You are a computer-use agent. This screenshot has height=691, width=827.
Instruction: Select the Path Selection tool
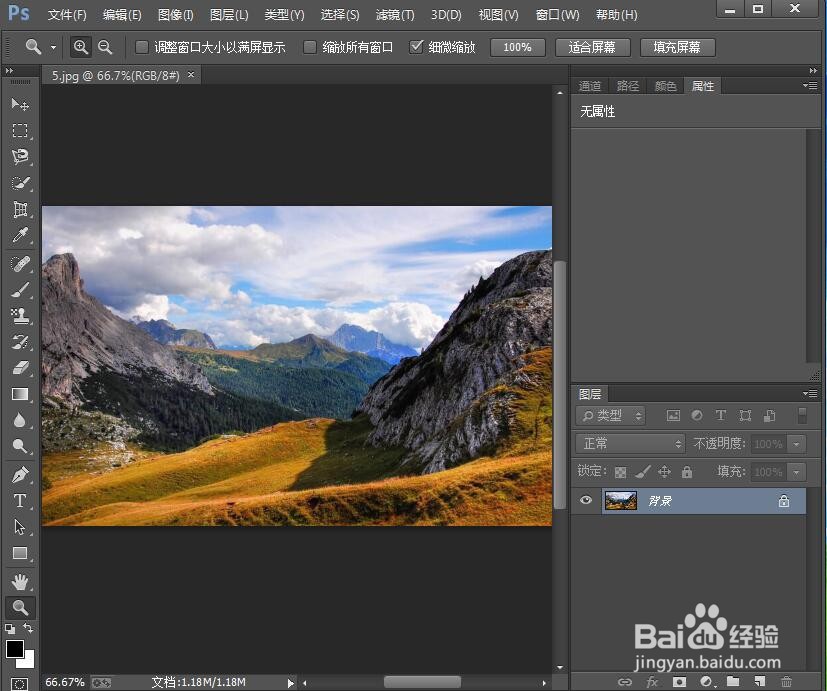[20, 527]
